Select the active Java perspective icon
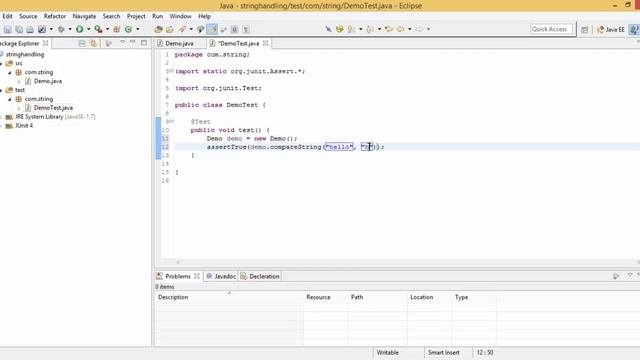The image size is (640, 360). tap(634, 29)
